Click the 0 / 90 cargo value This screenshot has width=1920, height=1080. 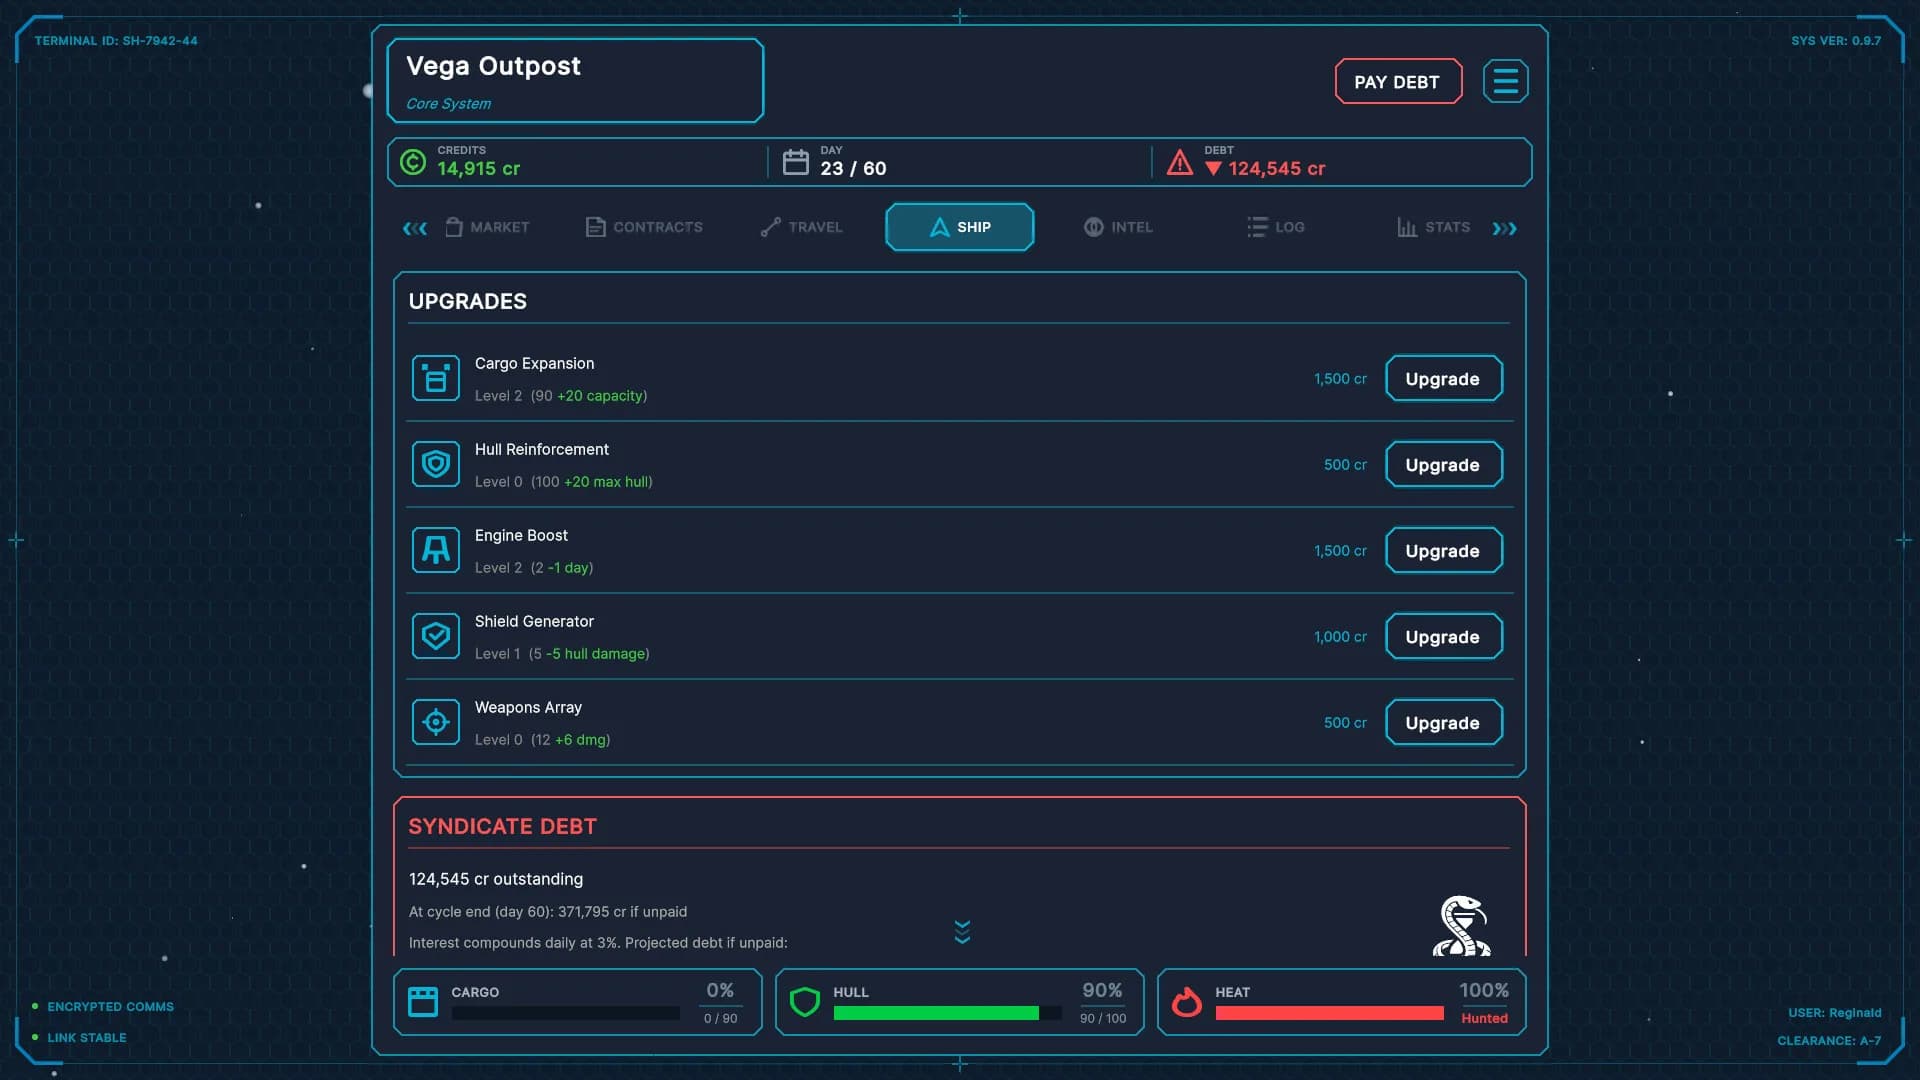click(x=721, y=1019)
